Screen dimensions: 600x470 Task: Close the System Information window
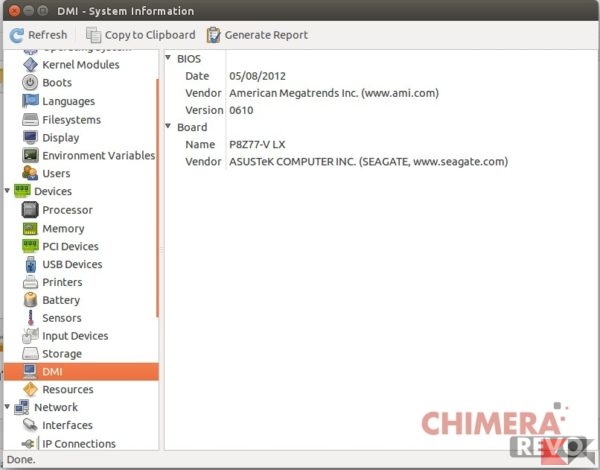point(14,10)
